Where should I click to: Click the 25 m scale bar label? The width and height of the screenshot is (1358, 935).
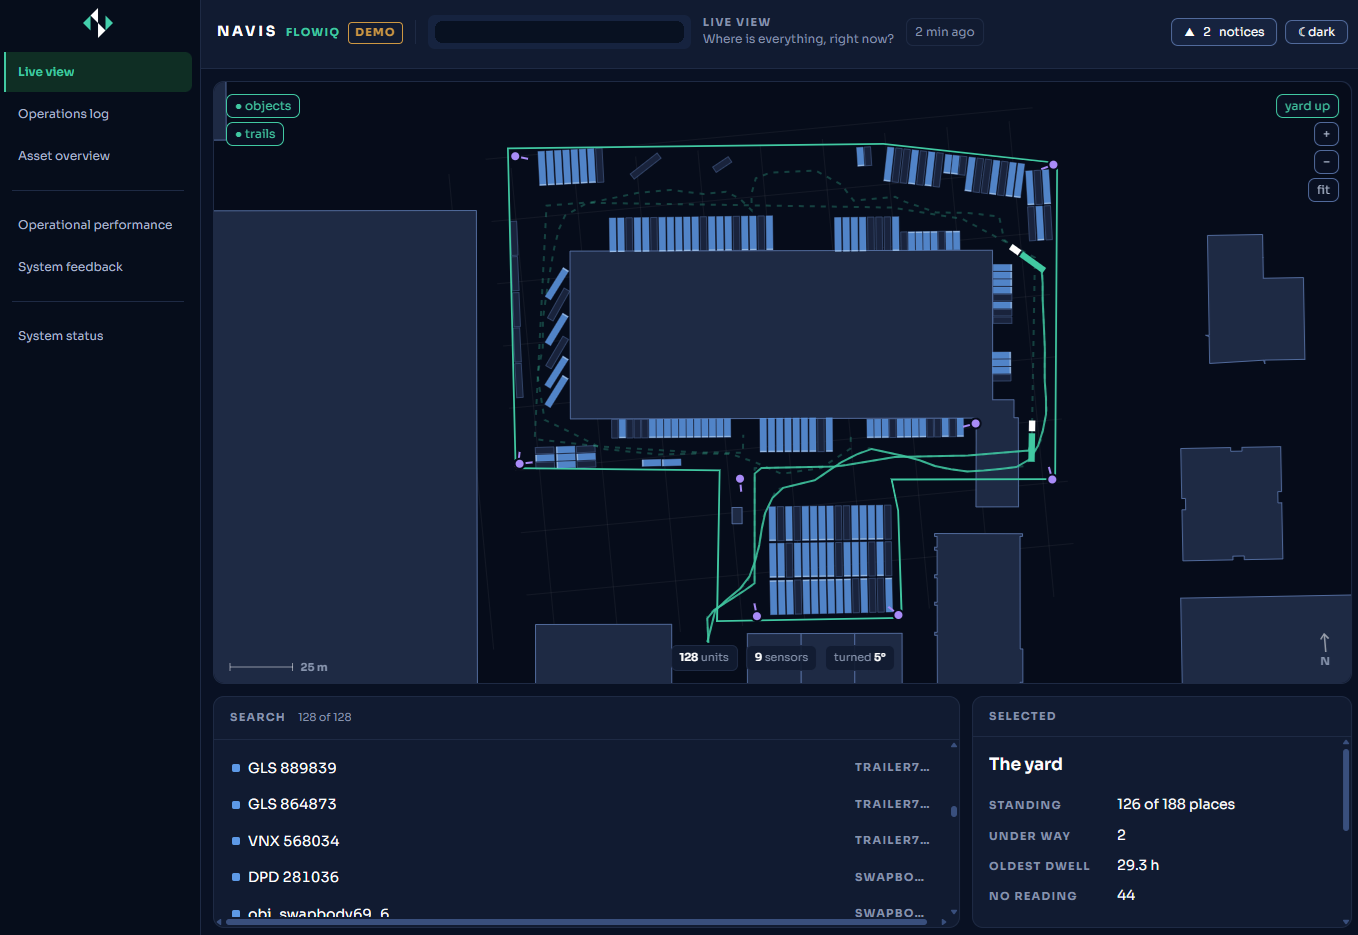[314, 667]
